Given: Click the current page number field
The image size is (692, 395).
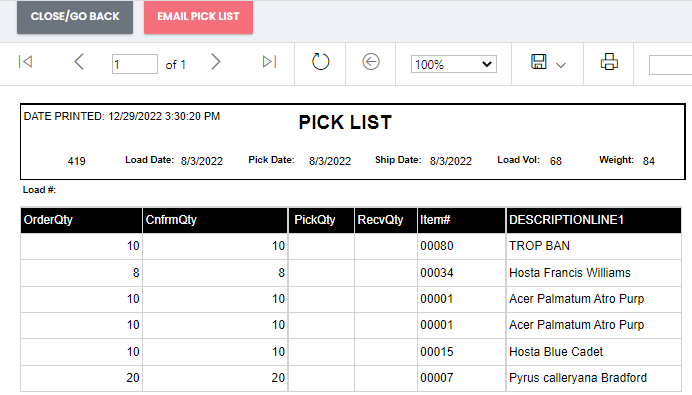Looking at the screenshot, I should (135, 64).
